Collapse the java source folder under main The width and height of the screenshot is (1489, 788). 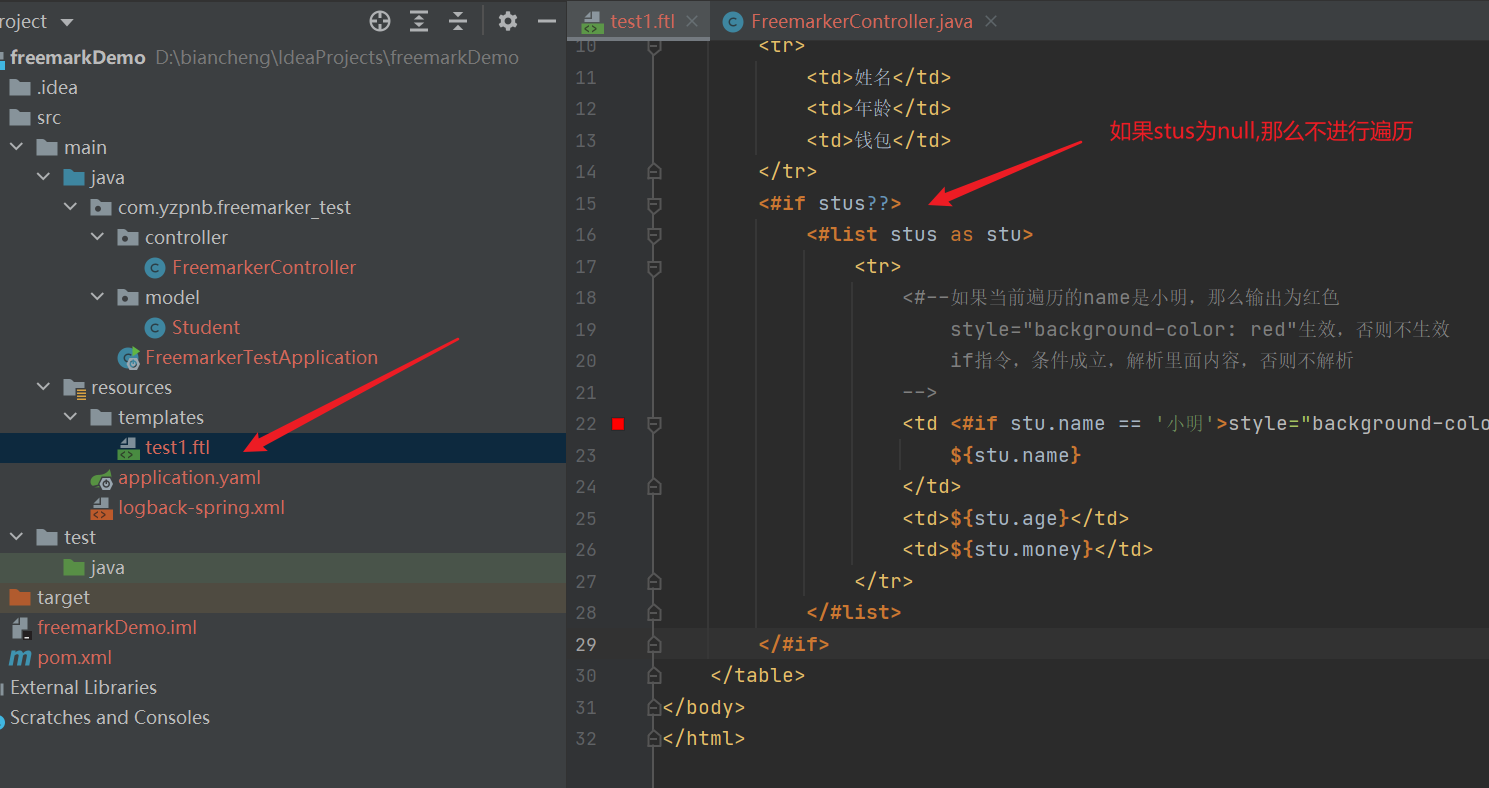(43, 177)
